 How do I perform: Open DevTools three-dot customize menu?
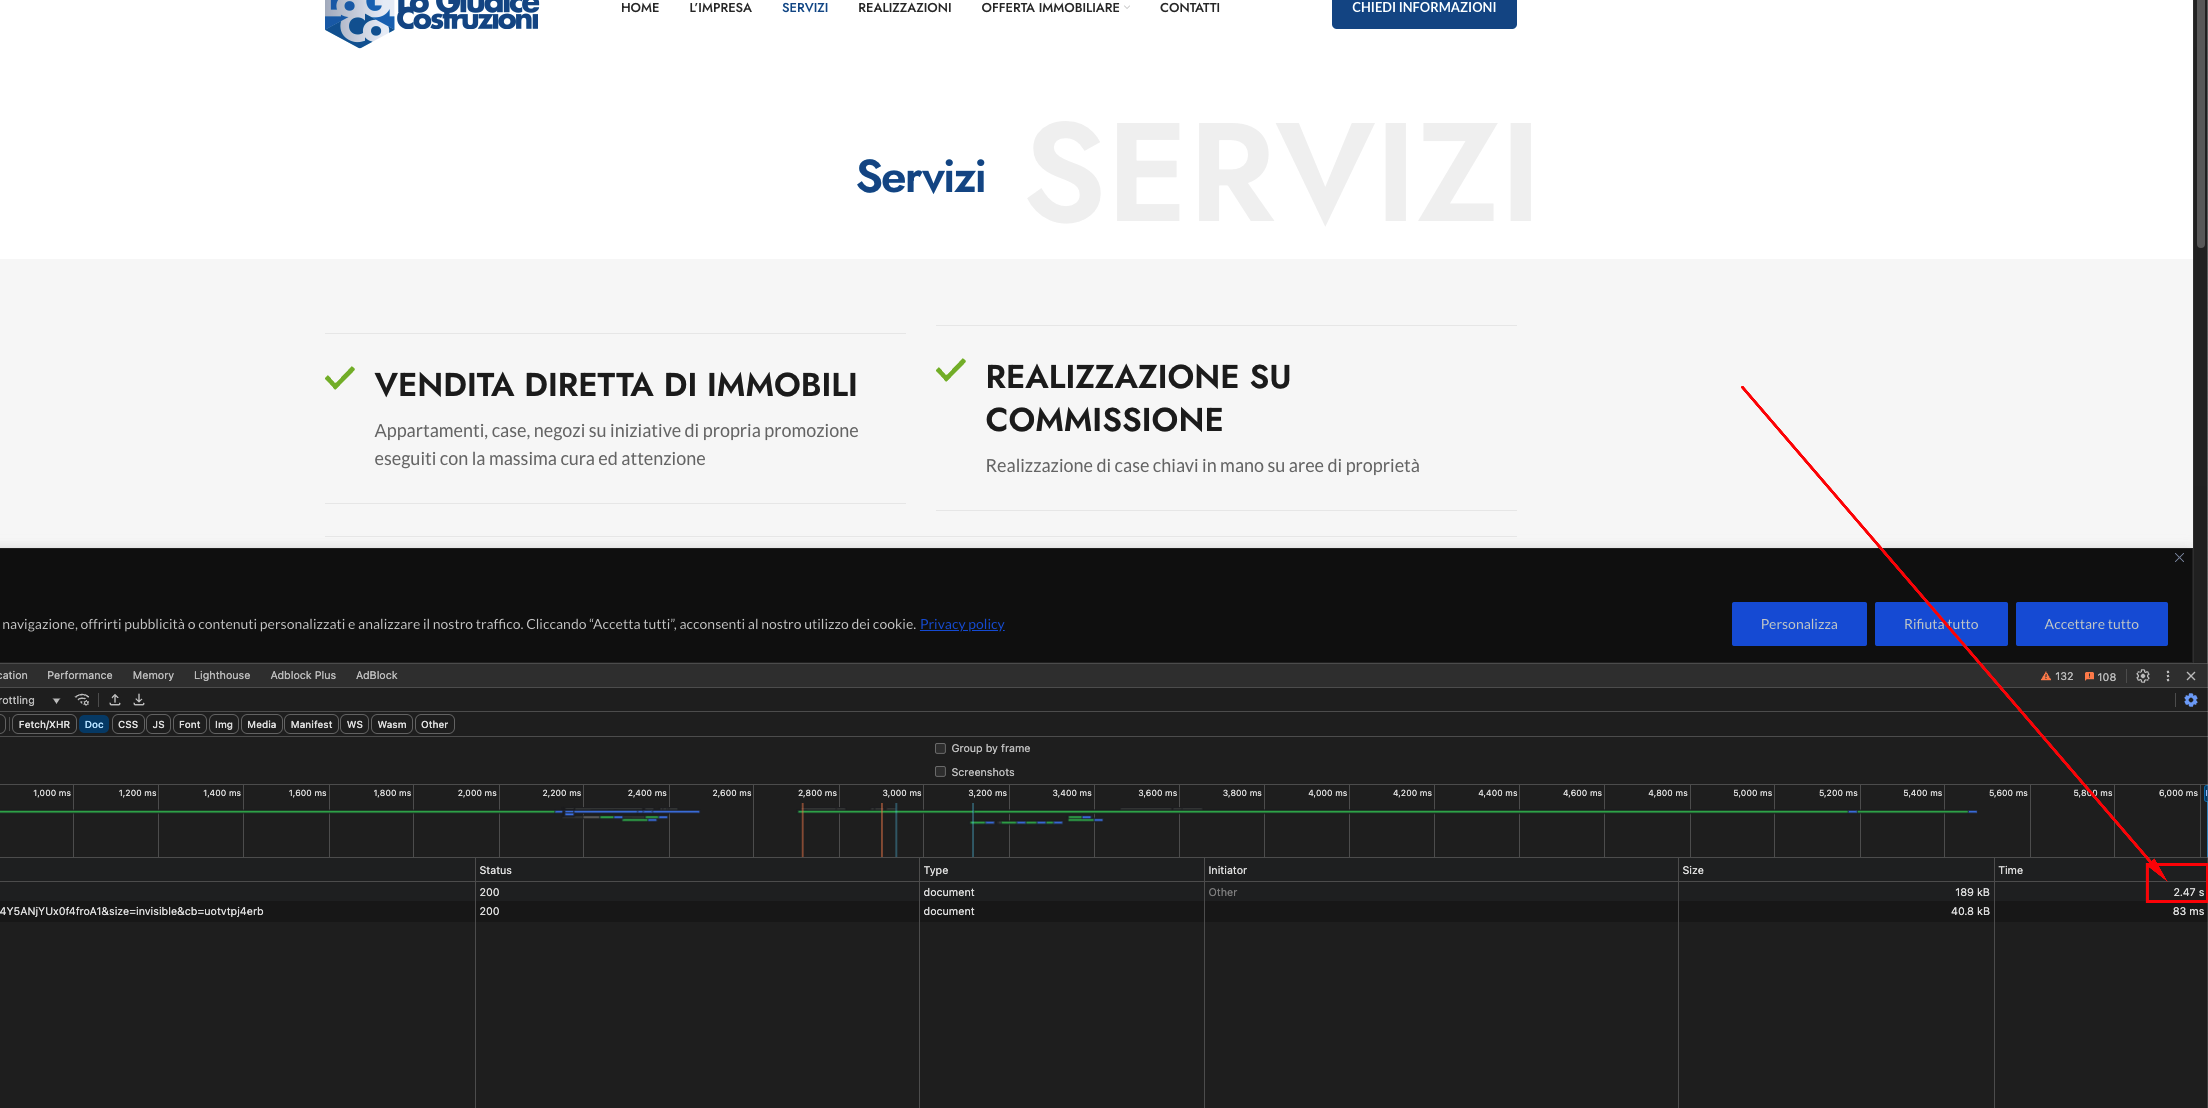pos(2167,676)
